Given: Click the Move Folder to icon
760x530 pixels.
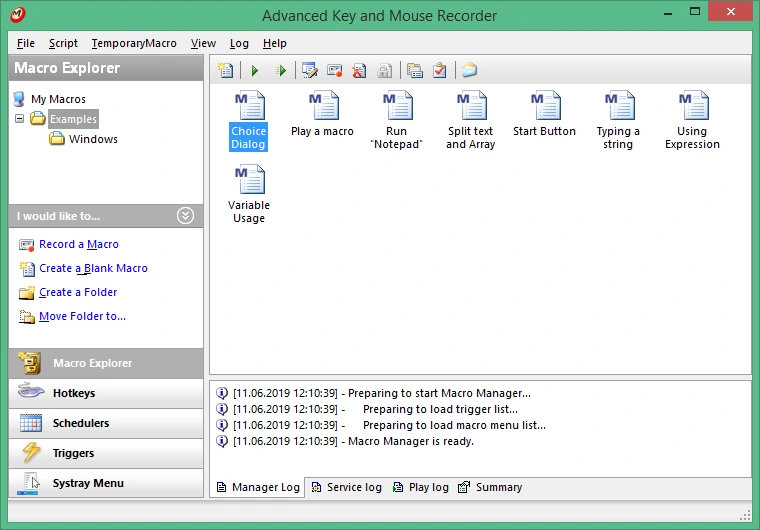Looking at the screenshot, I should [x=27, y=317].
